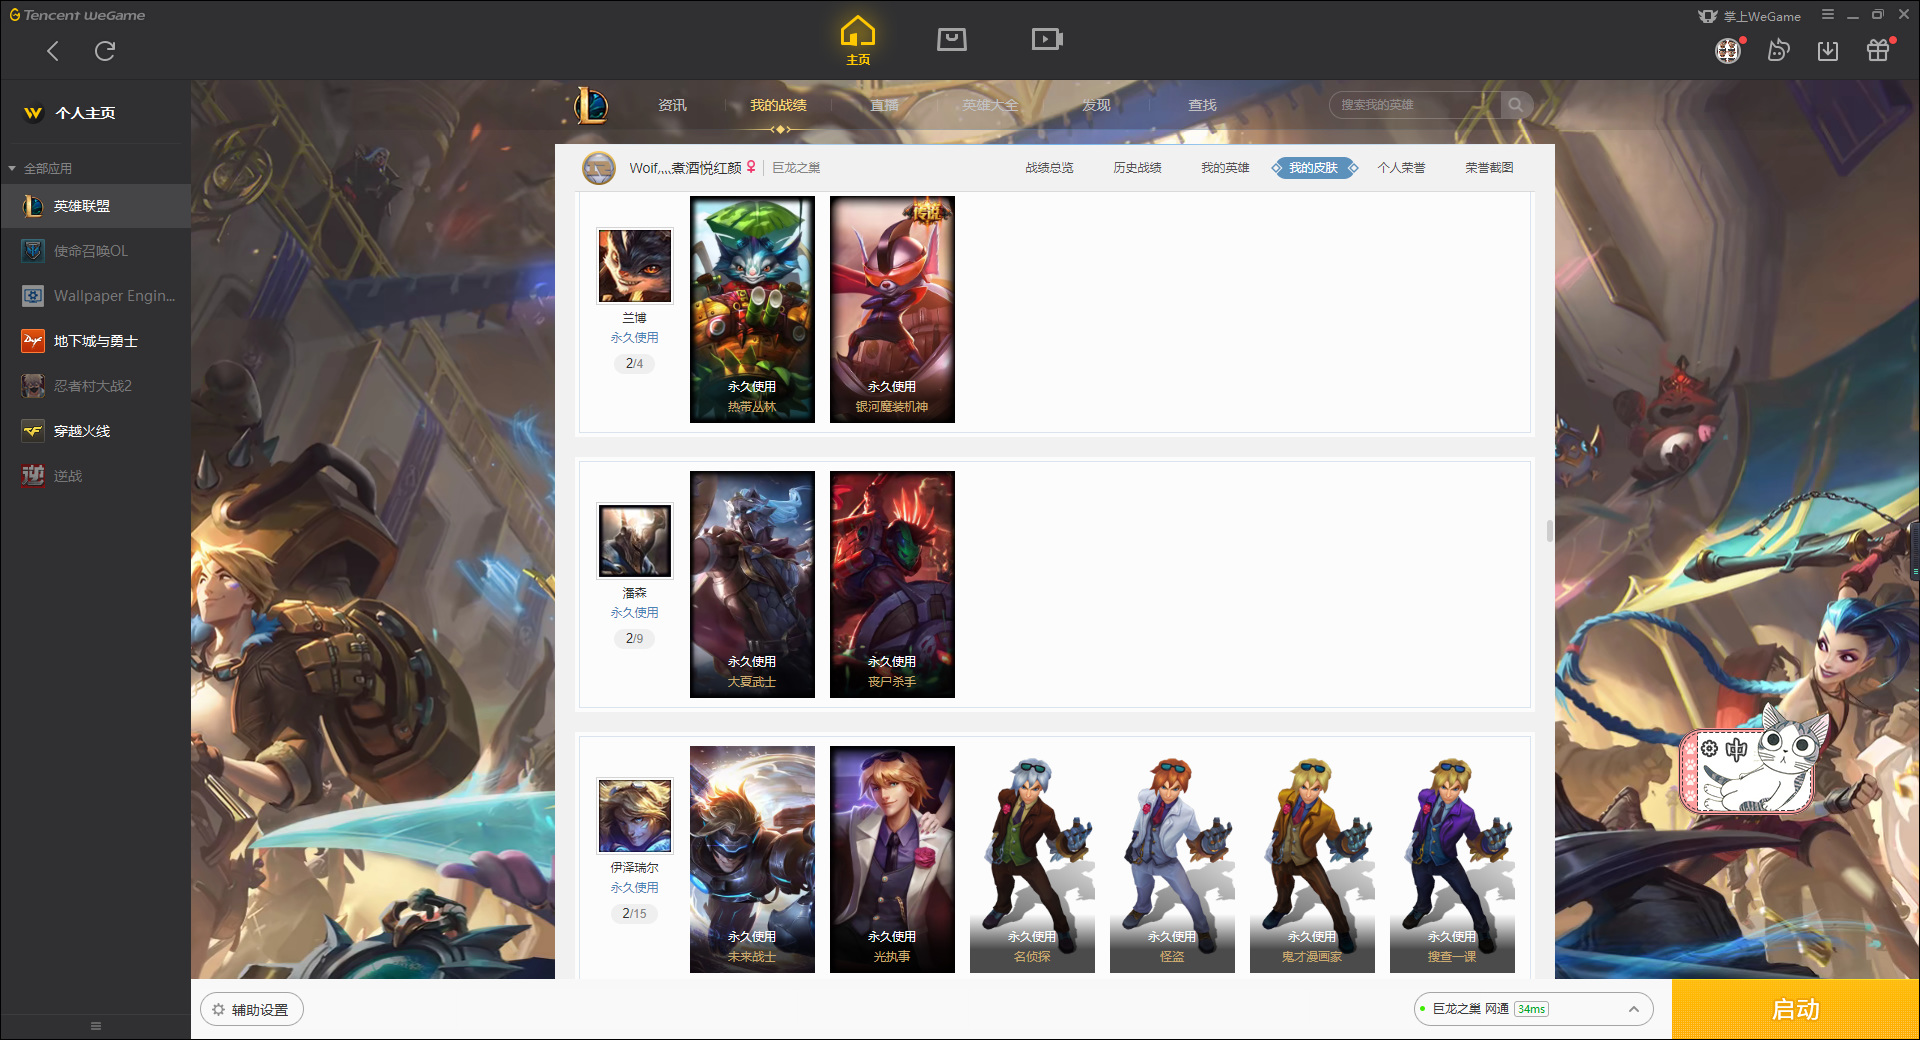Open the 历史战绩 sub-tab
Viewport: 1920px width, 1040px height.
1137,168
